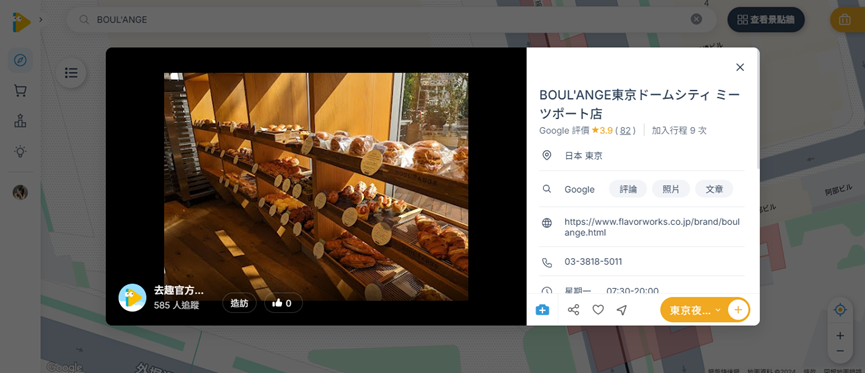Open the app logo home icon
Image resolution: width=865 pixels, height=373 pixels.
21,22
